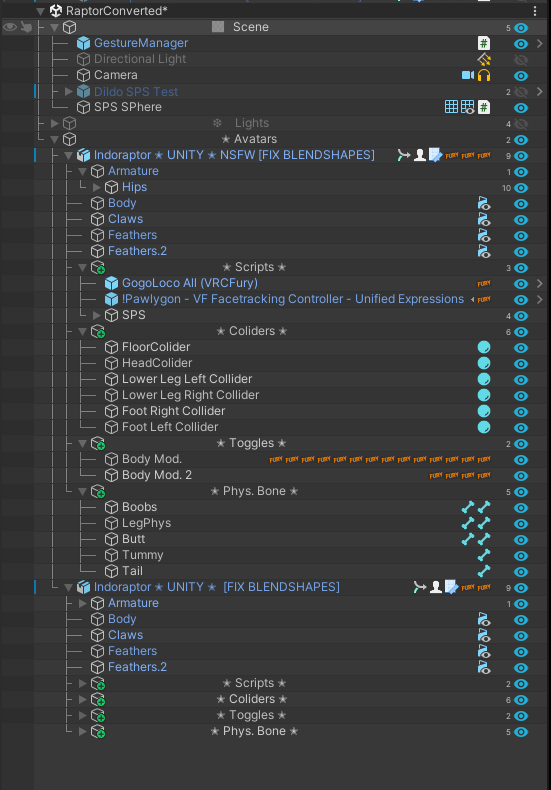Screen dimensions: 551x790
Task: Click the phys bone icon on Tummy row
Action: point(484,555)
